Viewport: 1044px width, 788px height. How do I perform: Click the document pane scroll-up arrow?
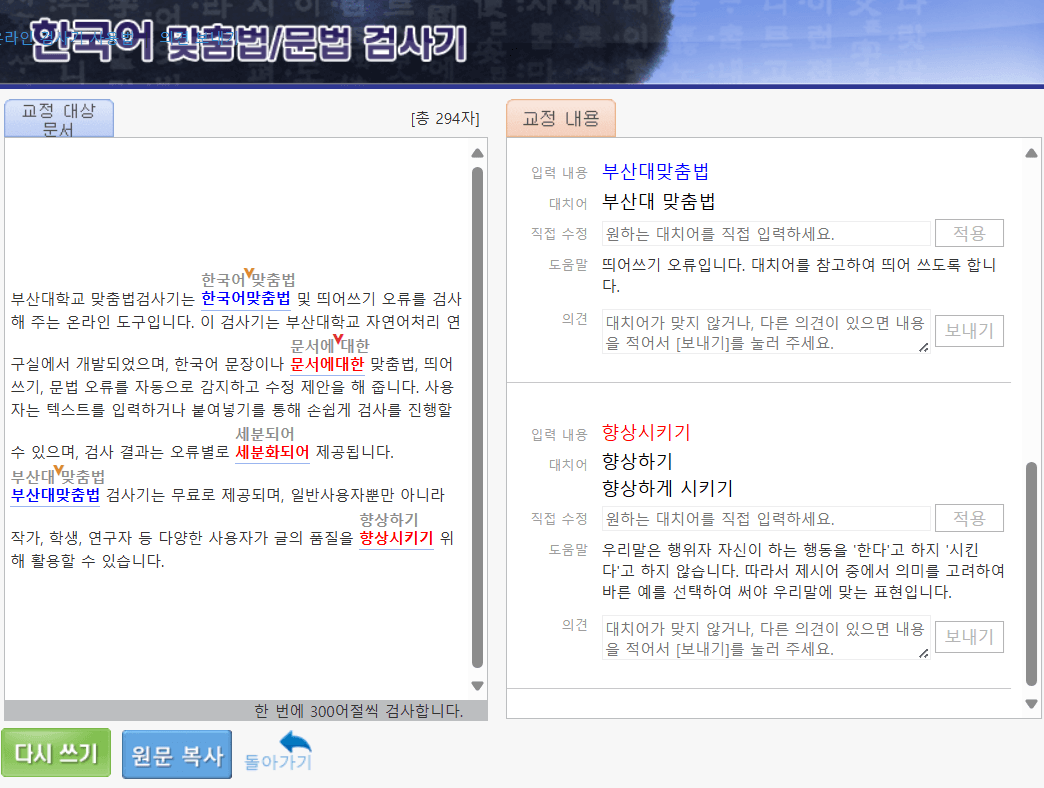tap(477, 153)
